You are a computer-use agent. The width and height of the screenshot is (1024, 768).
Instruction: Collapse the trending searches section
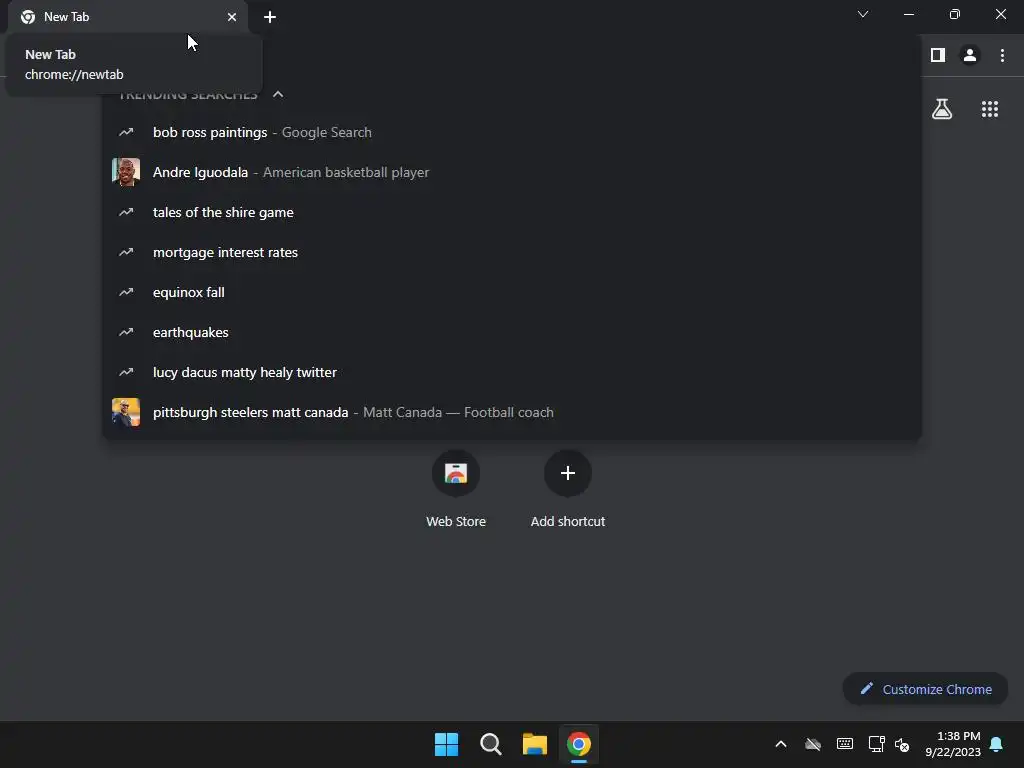pos(278,94)
